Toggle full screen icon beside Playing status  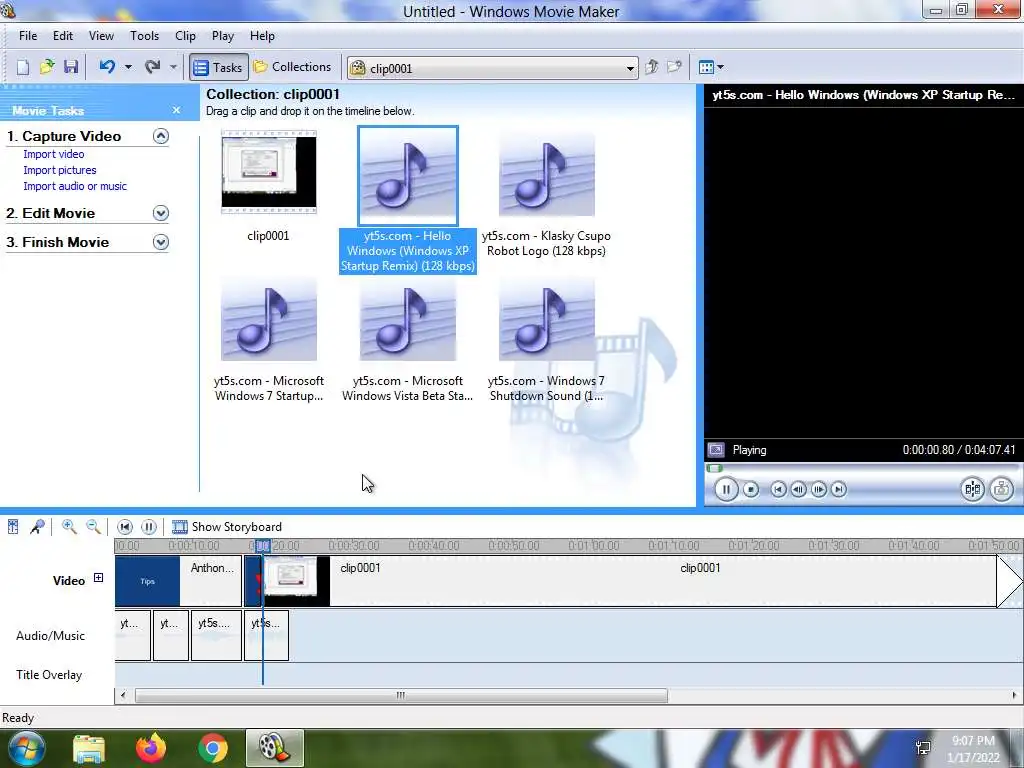[x=716, y=450]
